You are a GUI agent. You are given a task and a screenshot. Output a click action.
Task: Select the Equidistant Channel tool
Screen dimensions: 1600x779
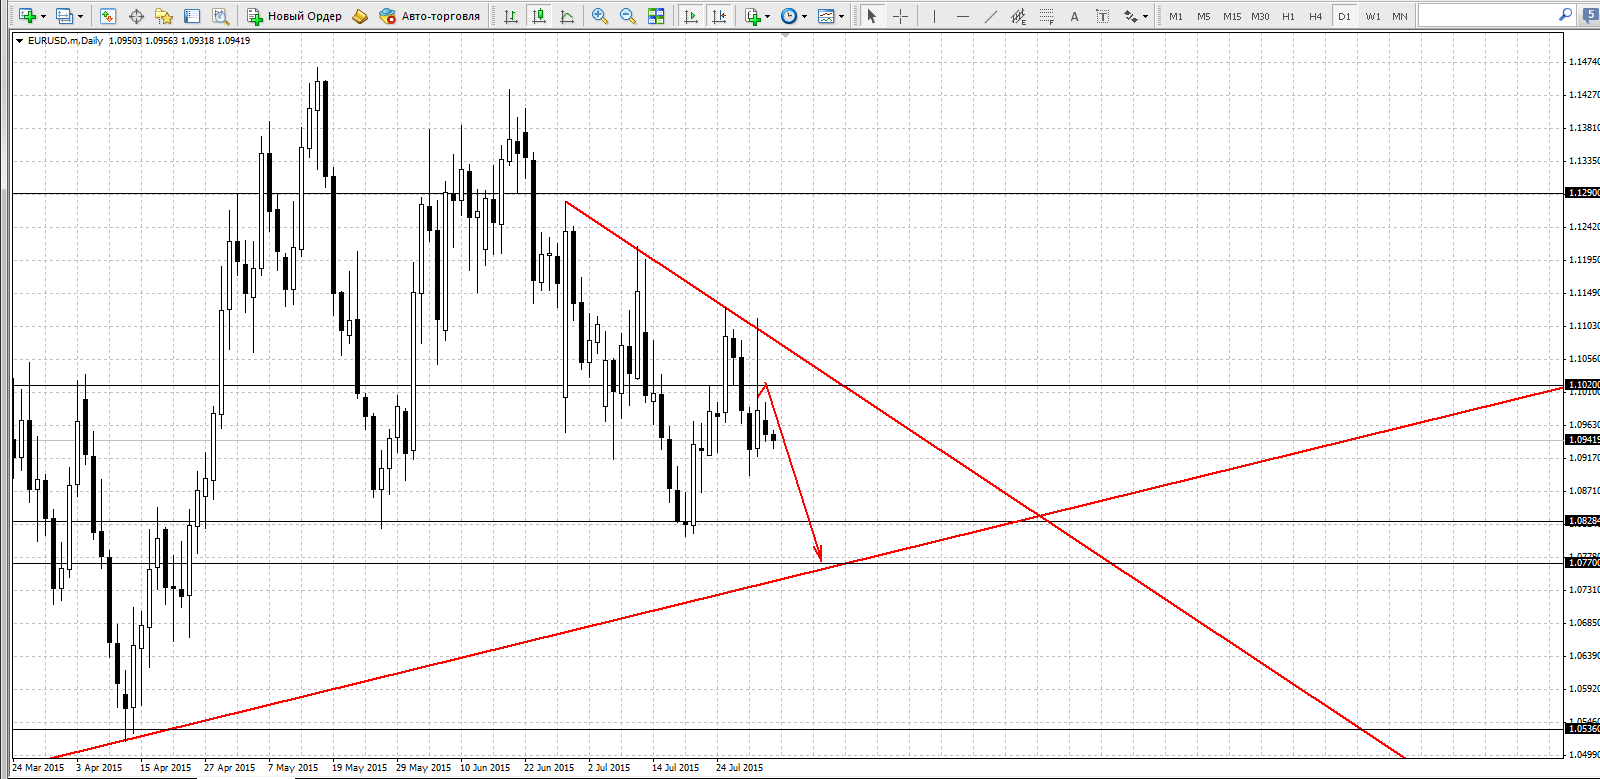(x=1018, y=16)
